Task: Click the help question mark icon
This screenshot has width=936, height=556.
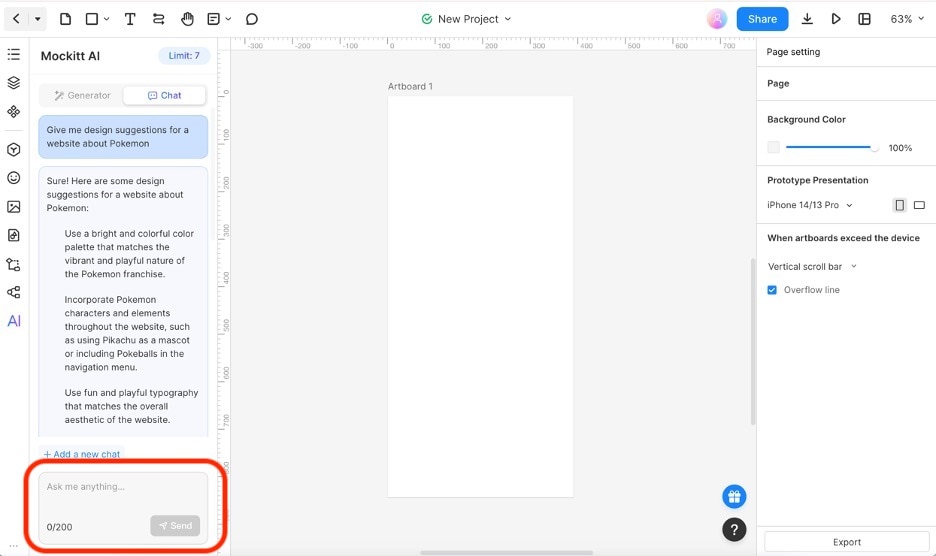Action: tap(734, 529)
